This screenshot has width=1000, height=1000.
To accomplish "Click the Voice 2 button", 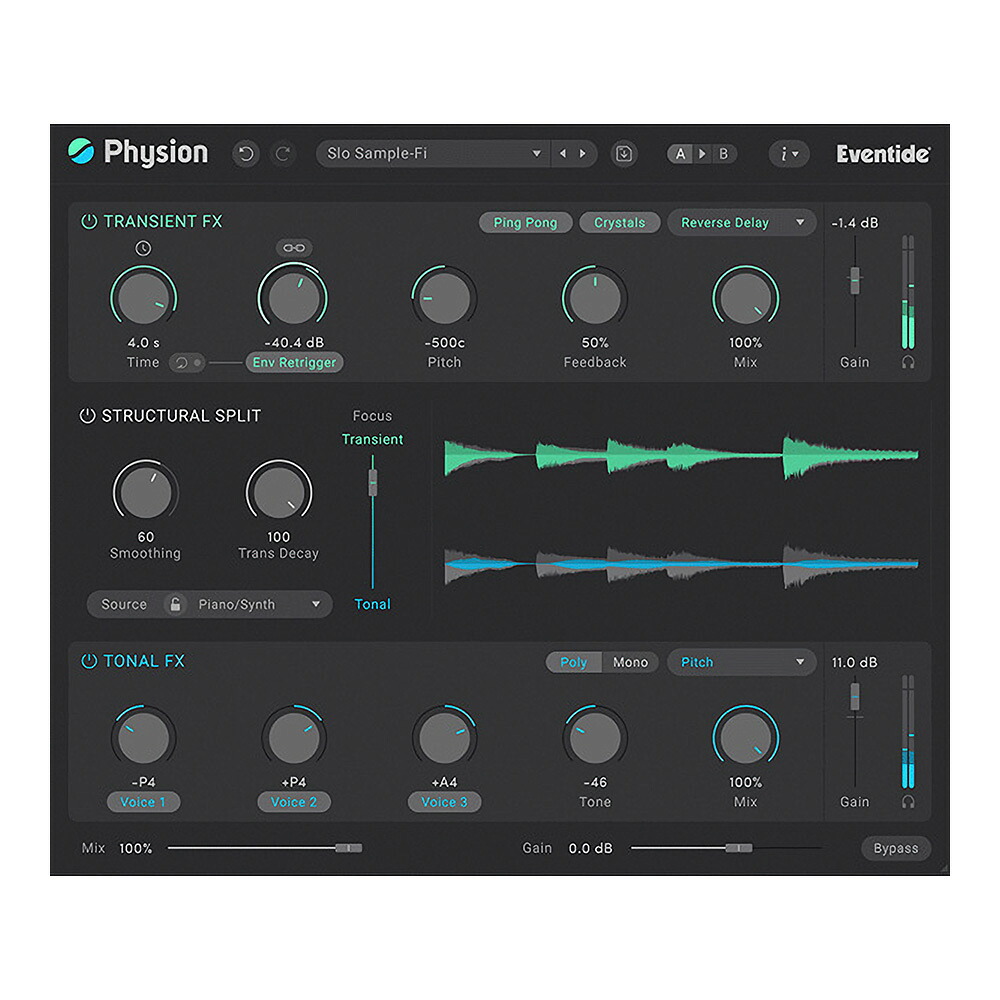I will click(x=294, y=802).
